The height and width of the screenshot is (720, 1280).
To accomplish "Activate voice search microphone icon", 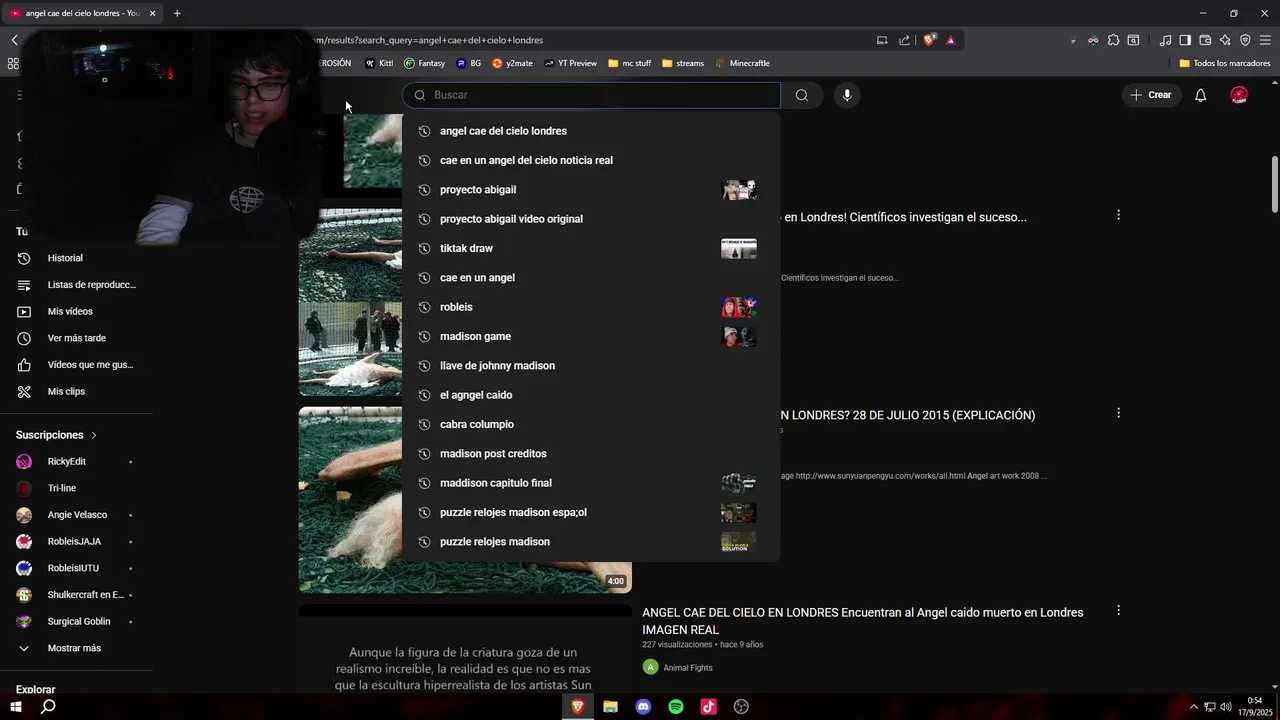I will 847,95.
